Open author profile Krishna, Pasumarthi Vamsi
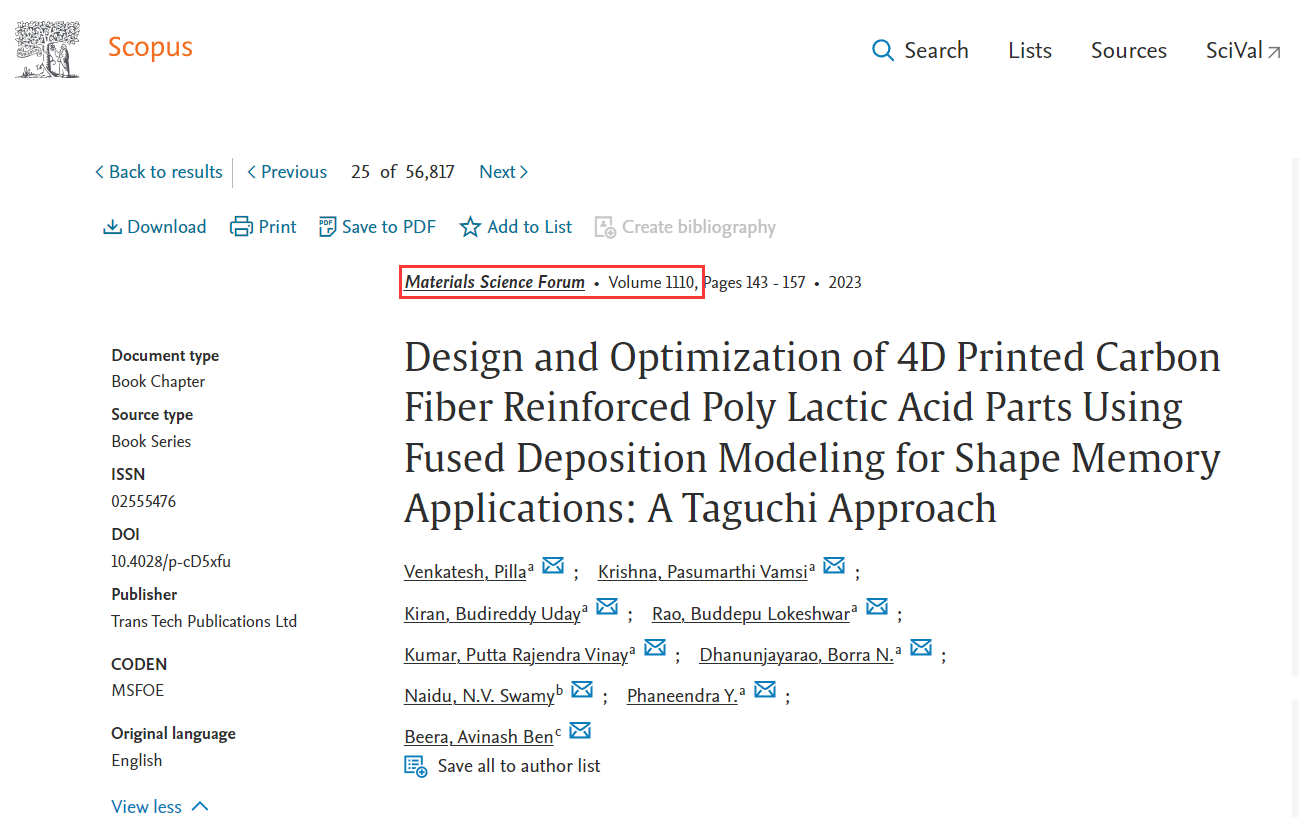Image resolution: width=1299 pixels, height=817 pixels. coord(703,572)
